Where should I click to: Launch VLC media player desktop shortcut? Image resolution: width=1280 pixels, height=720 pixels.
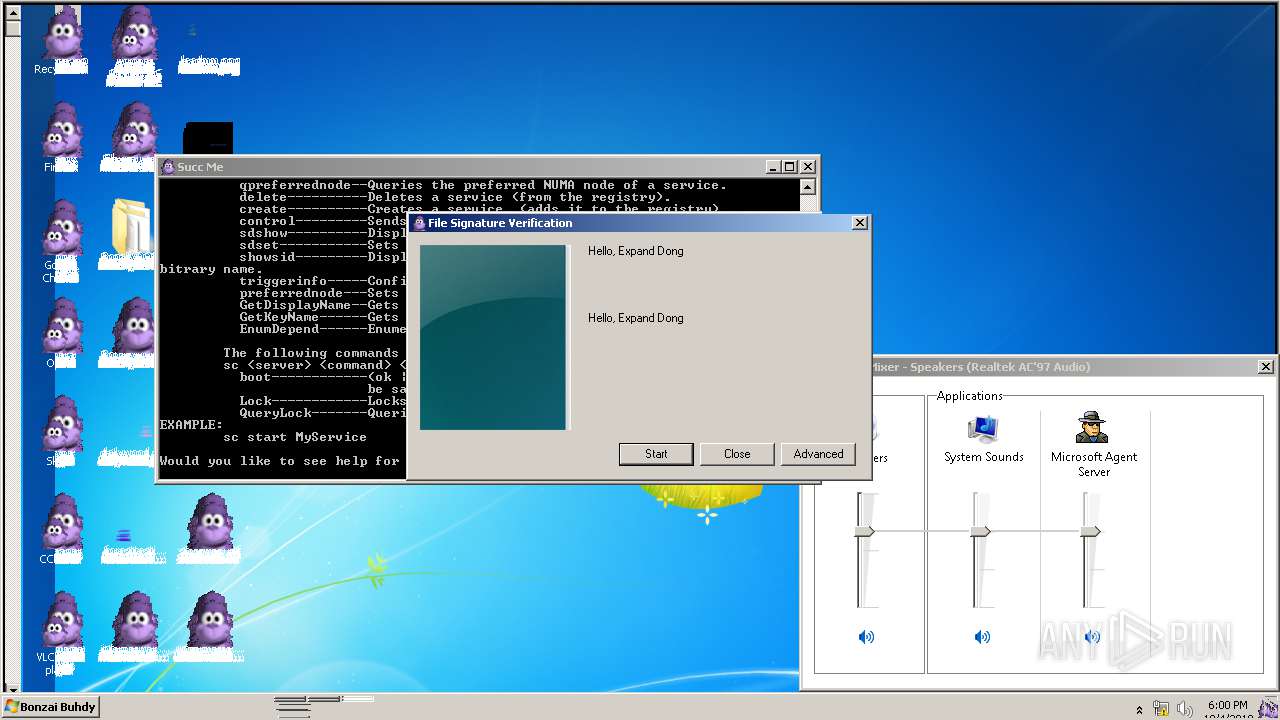point(64,632)
